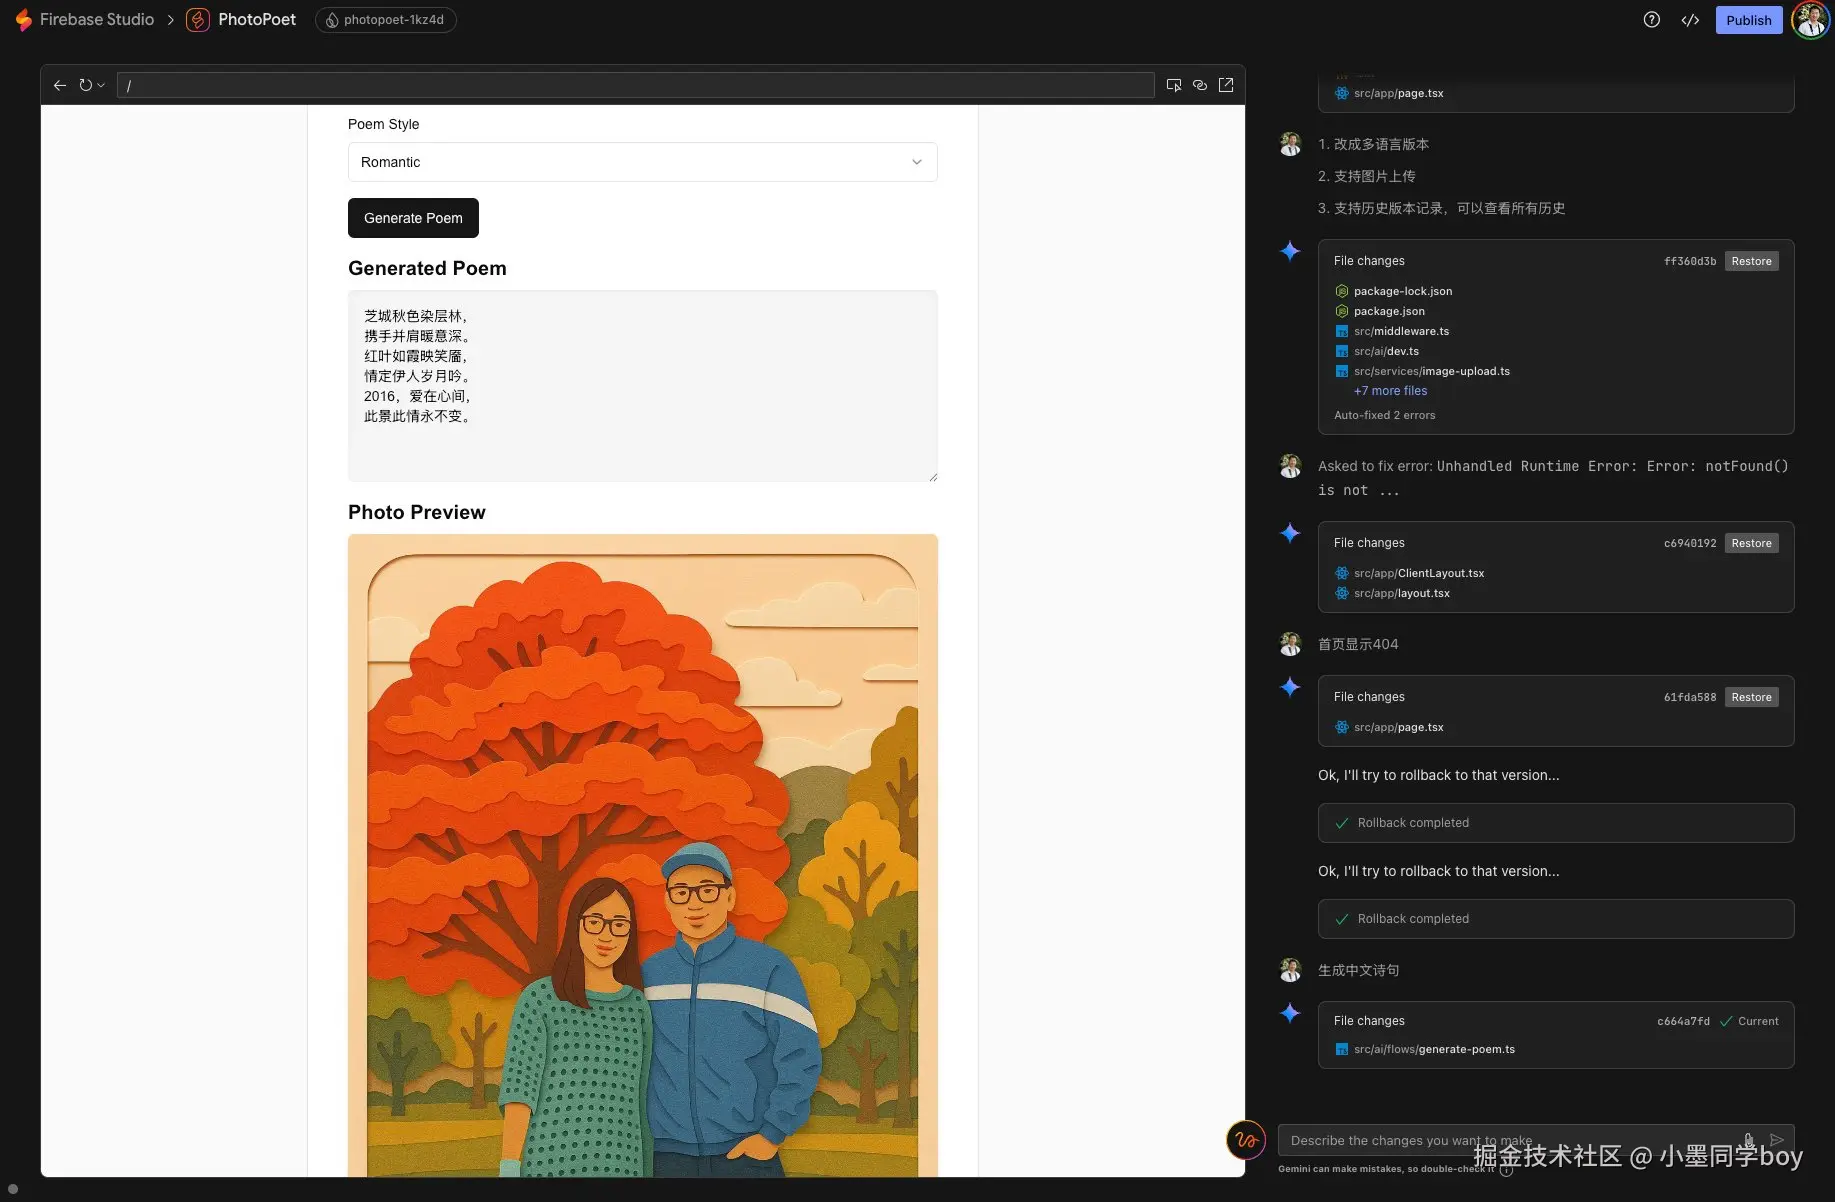Click the Current version indicator for c664a7fd
This screenshot has height=1202, width=1835.
coord(1749,1021)
